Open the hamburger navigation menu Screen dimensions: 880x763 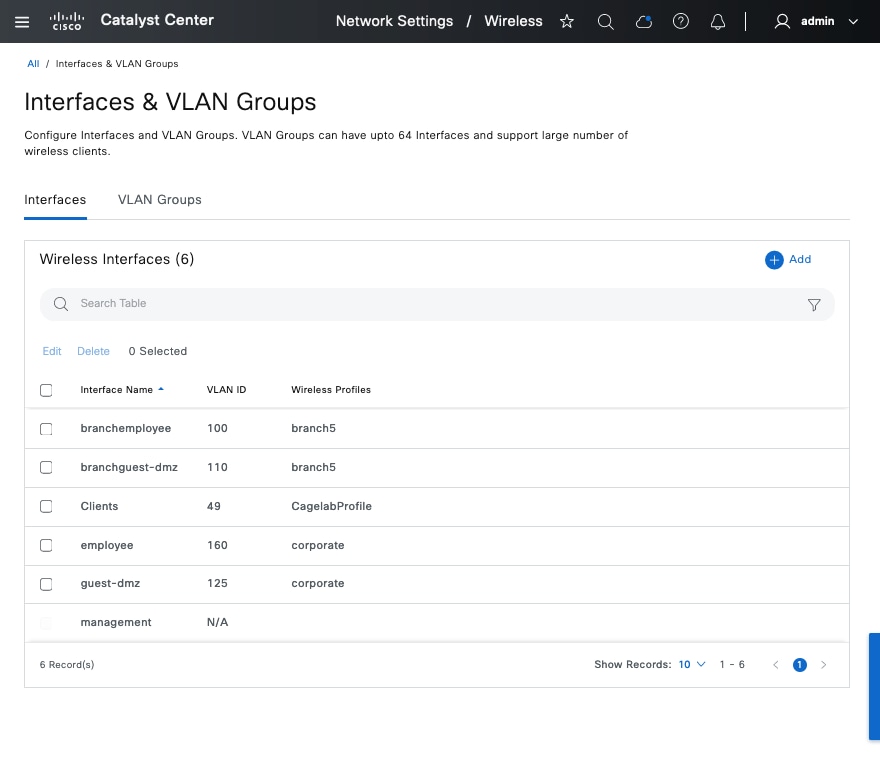22,21
